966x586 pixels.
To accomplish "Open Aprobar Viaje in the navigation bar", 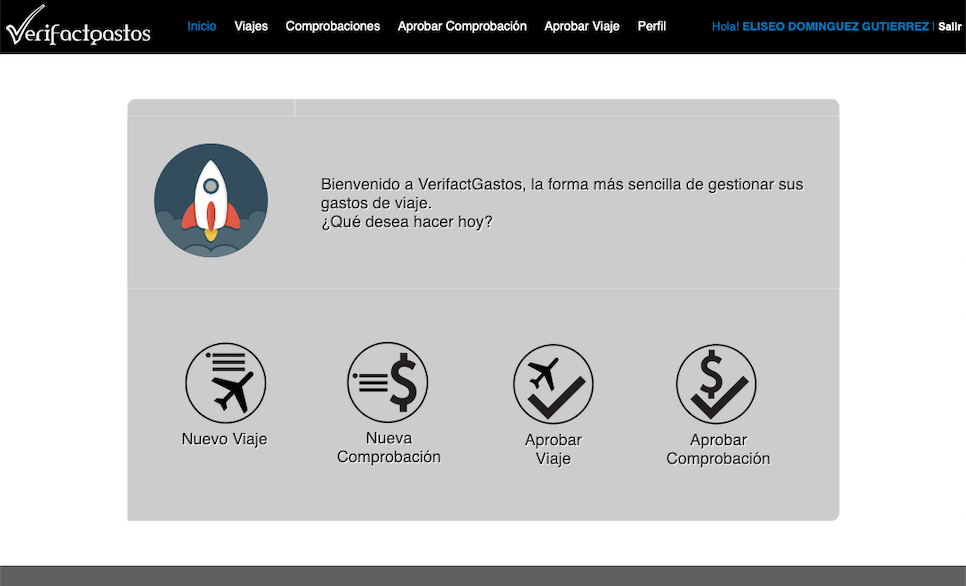I will [x=582, y=26].
